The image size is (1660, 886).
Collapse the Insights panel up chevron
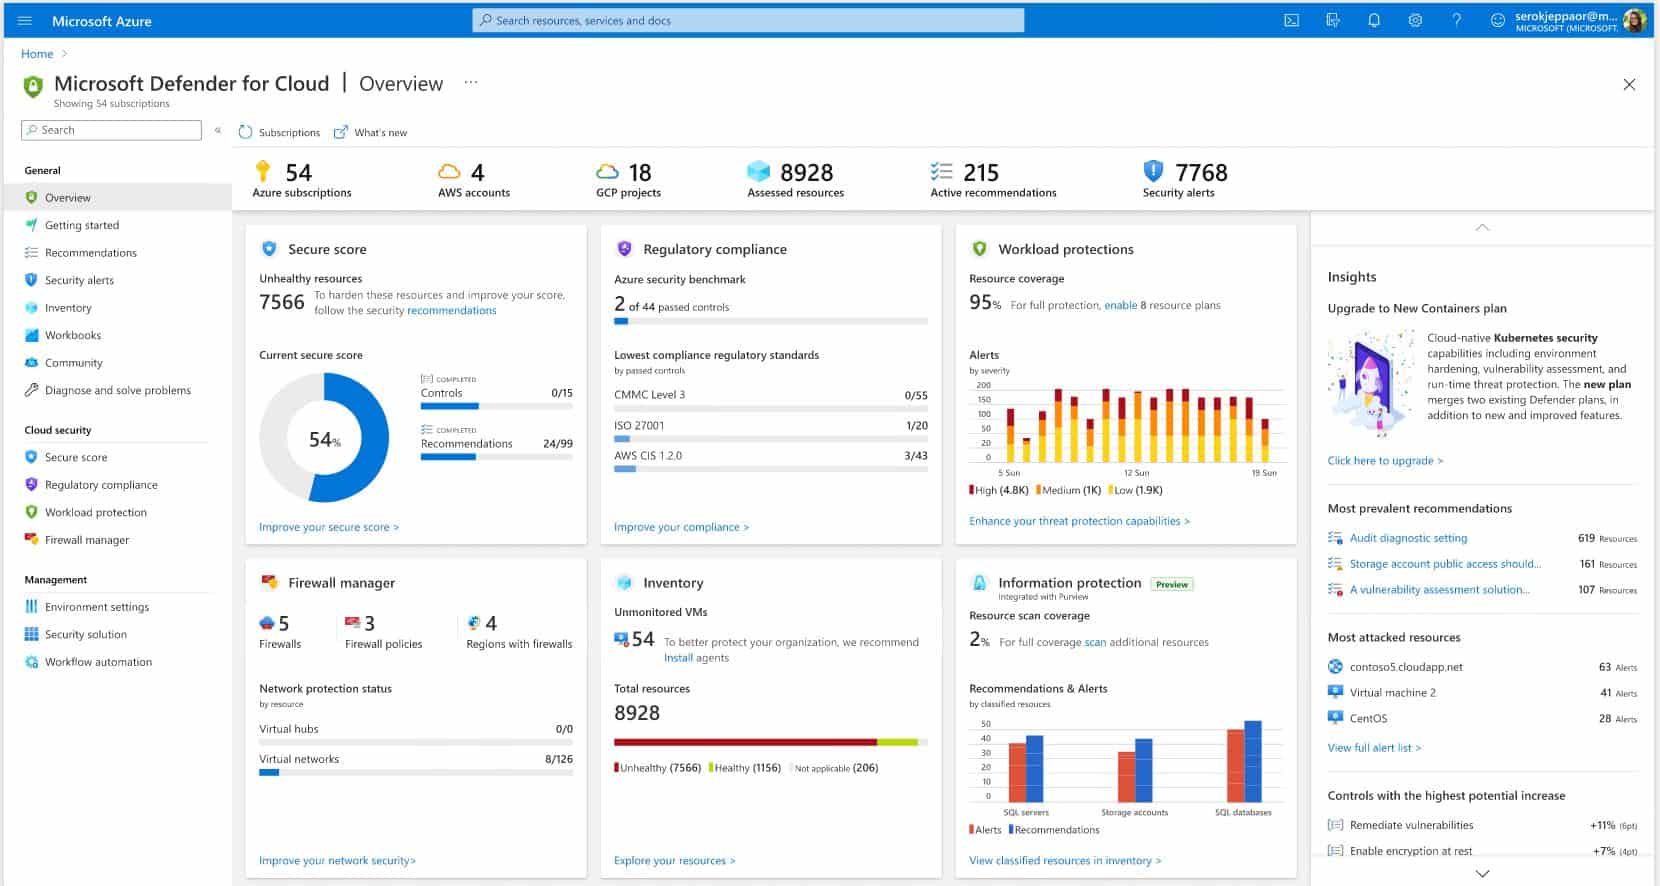(x=1482, y=228)
